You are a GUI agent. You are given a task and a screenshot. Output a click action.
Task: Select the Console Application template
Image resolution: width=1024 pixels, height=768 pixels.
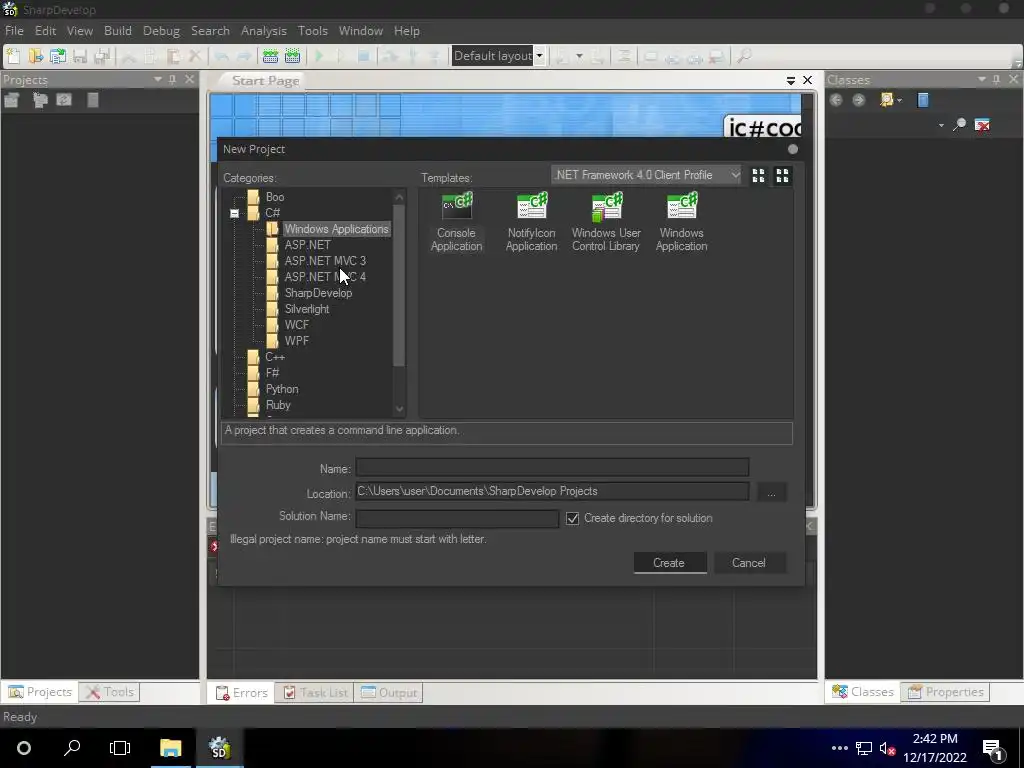click(x=456, y=222)
